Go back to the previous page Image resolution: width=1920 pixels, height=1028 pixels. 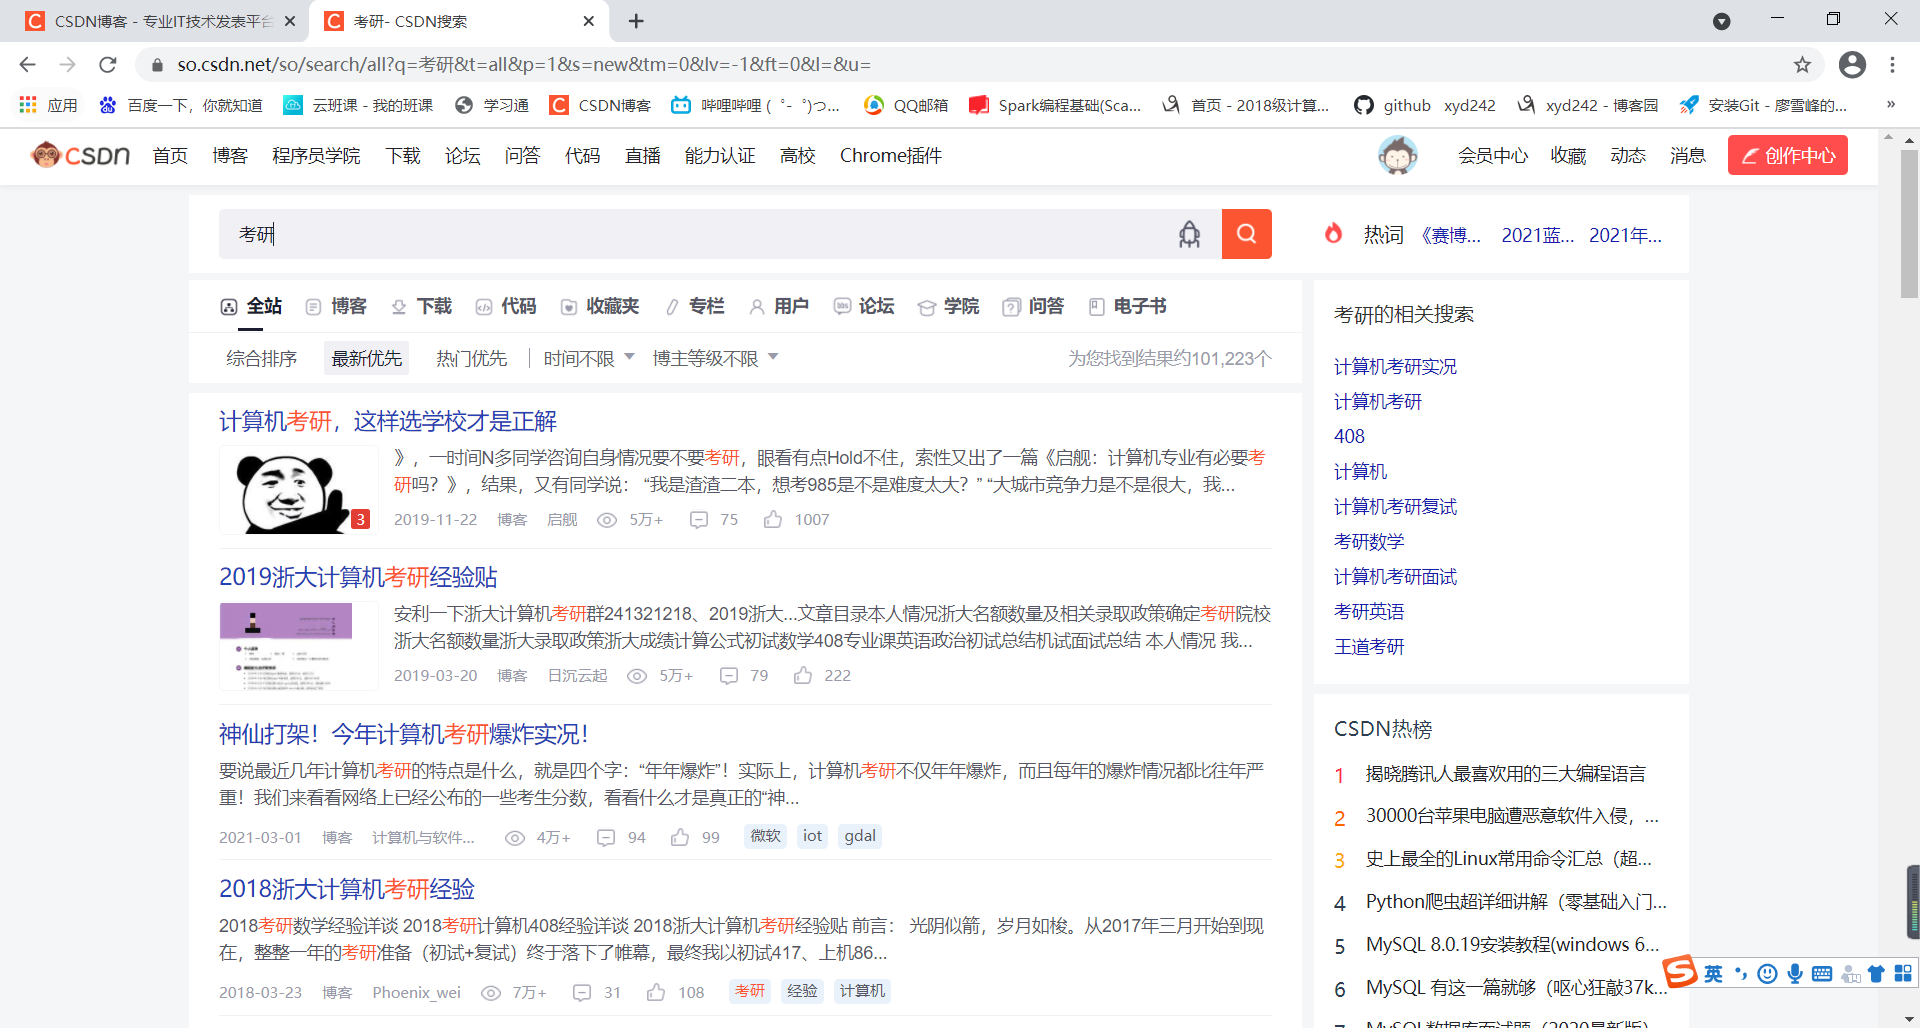click(27, 65)
